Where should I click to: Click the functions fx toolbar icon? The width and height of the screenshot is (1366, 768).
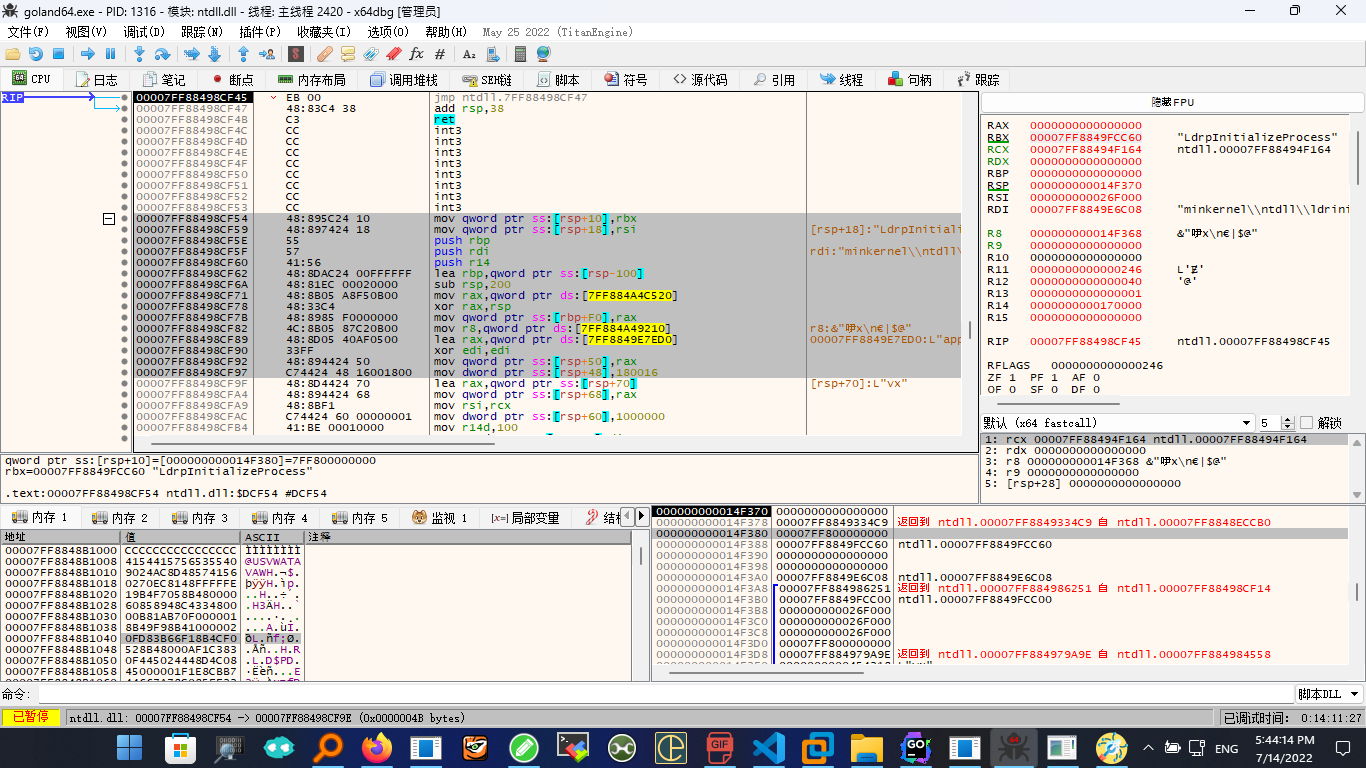pos(416,54)
